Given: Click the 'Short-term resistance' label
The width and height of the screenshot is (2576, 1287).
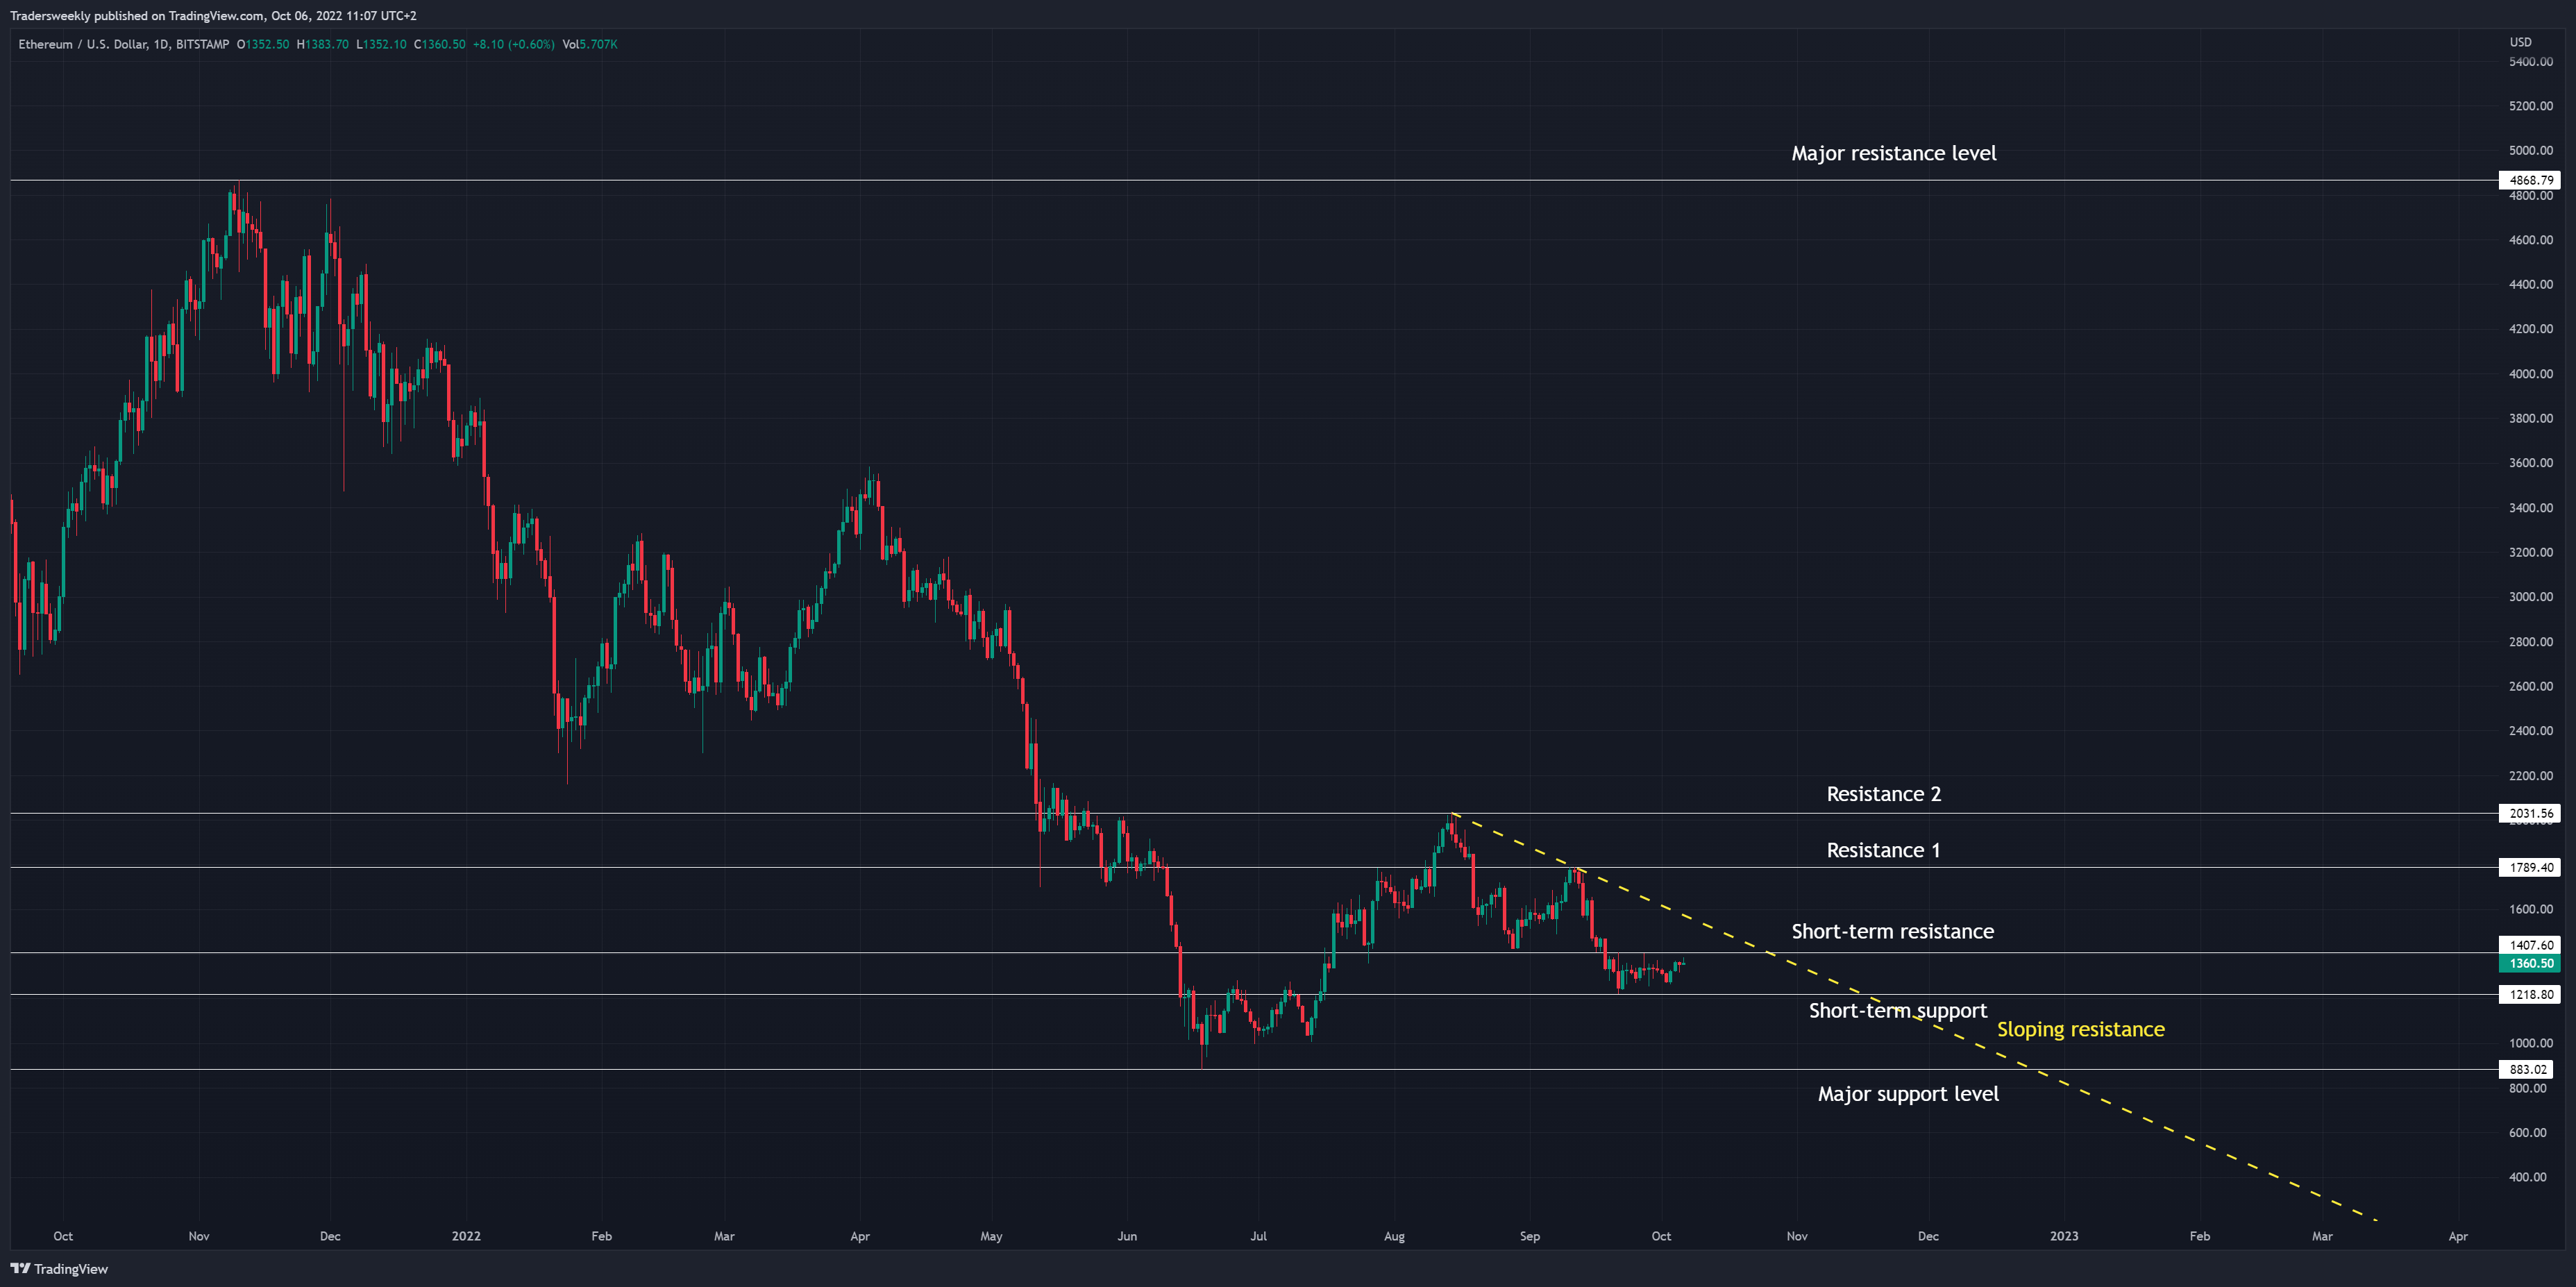Looking at the screenshot, I should click(x=1892, y=931).
